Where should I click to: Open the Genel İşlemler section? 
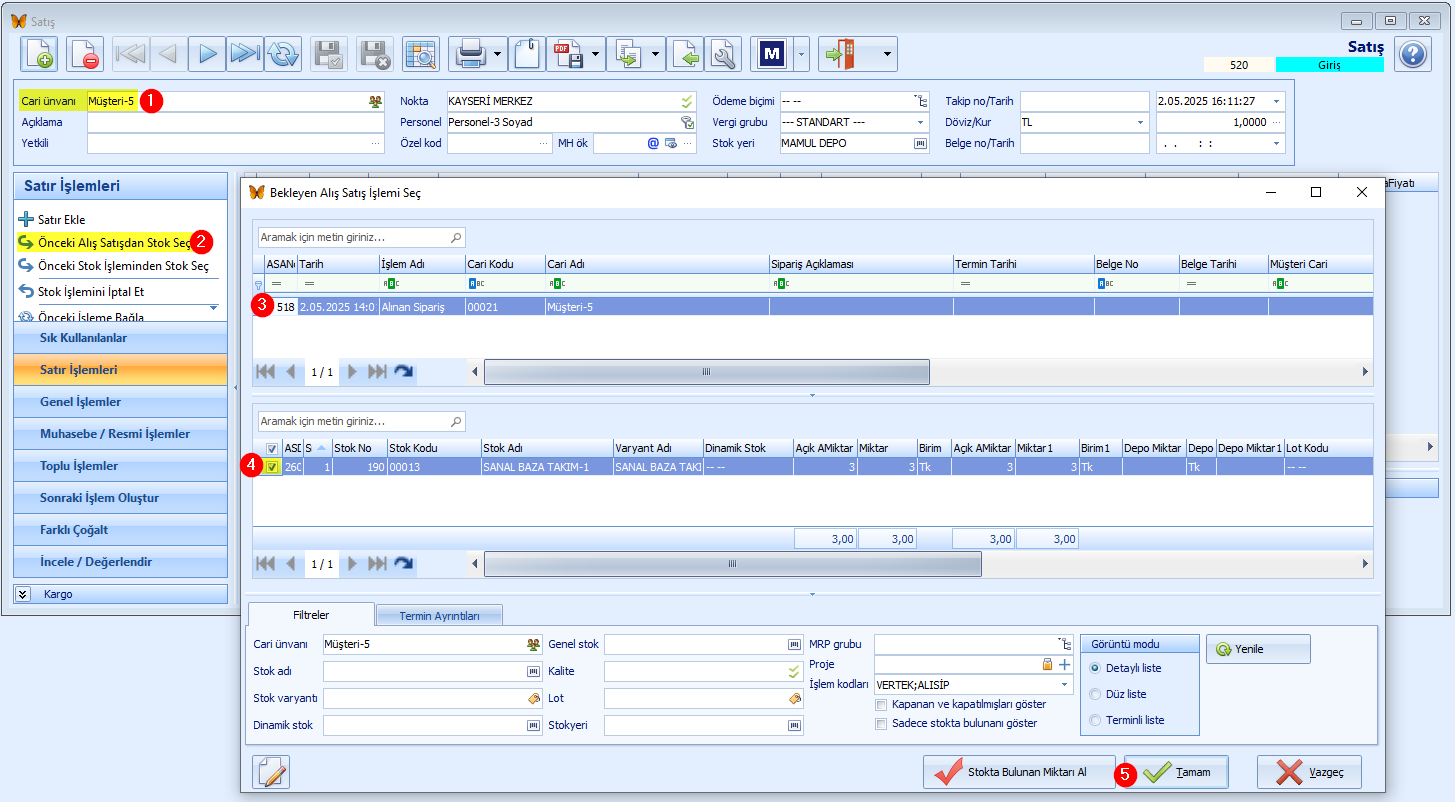121,402
